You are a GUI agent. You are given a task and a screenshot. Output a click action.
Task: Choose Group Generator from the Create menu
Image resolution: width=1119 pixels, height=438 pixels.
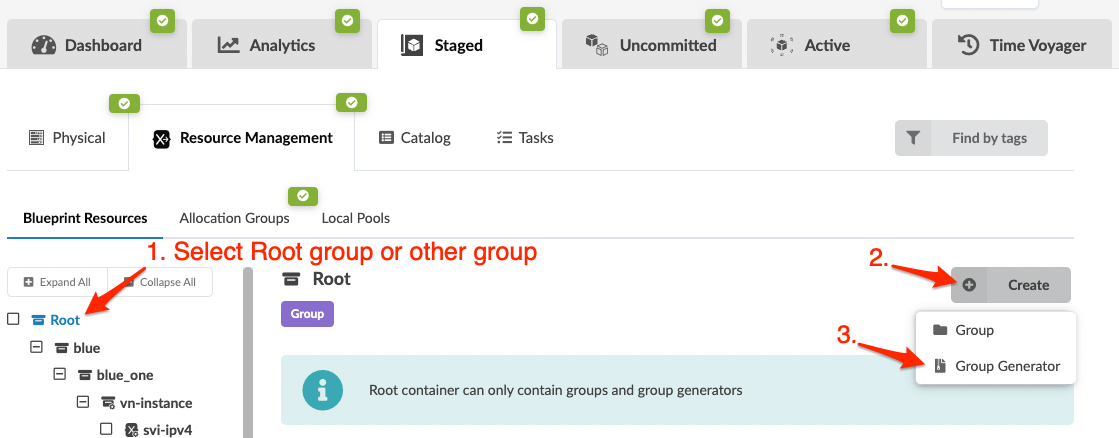pos(1007,366)
